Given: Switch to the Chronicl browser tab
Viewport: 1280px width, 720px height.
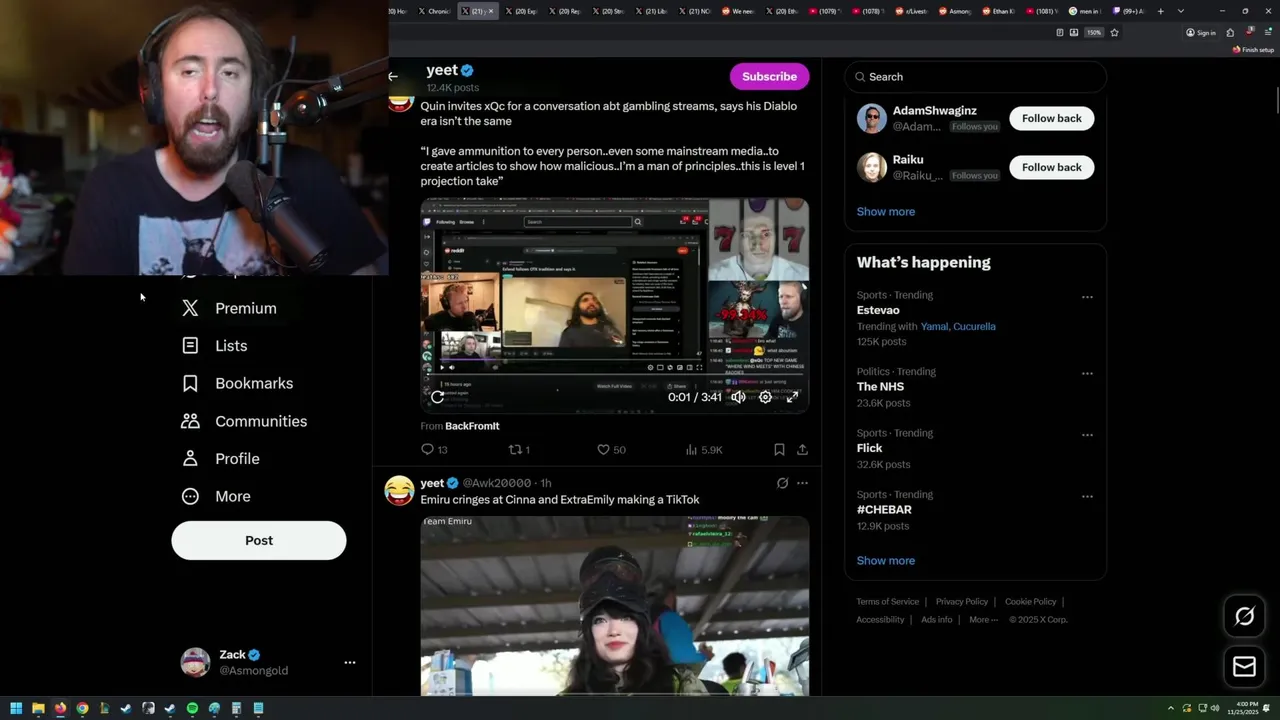Looking at the screenshot, I should [434, 11].
